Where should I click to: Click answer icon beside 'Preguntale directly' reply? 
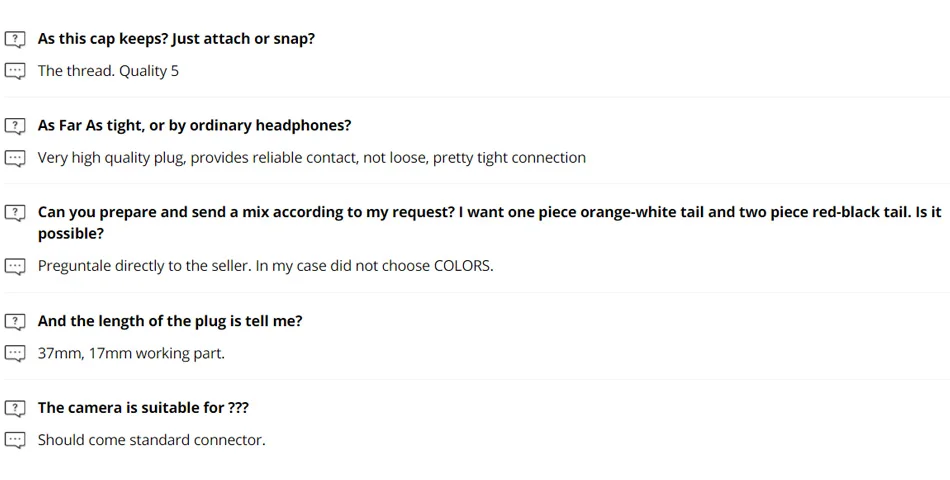pyautogui.click(x=15, y=266)
